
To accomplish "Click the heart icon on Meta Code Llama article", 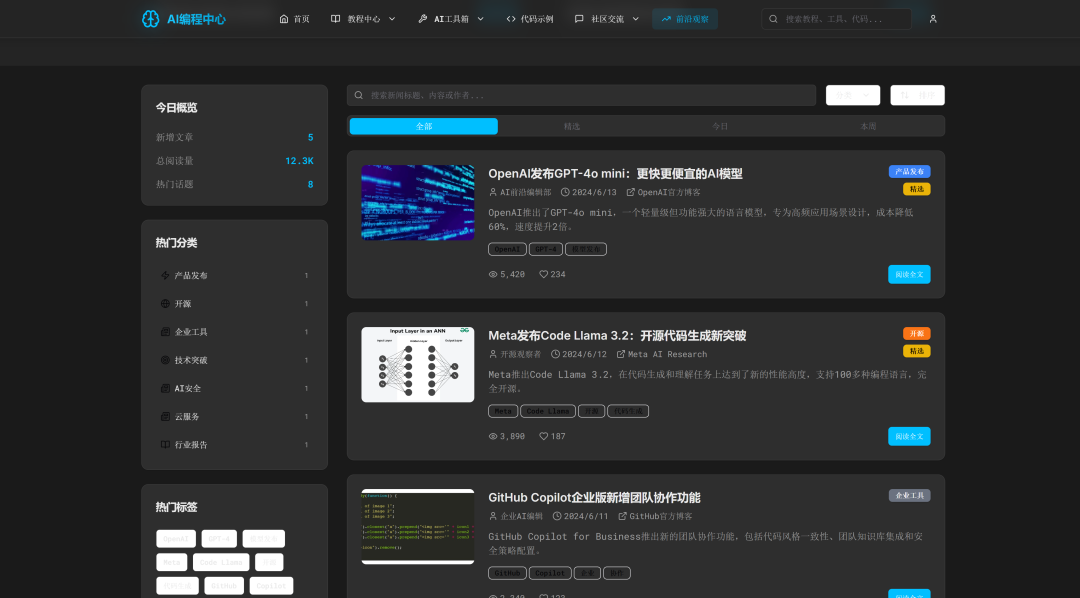I will pos(544,436).
